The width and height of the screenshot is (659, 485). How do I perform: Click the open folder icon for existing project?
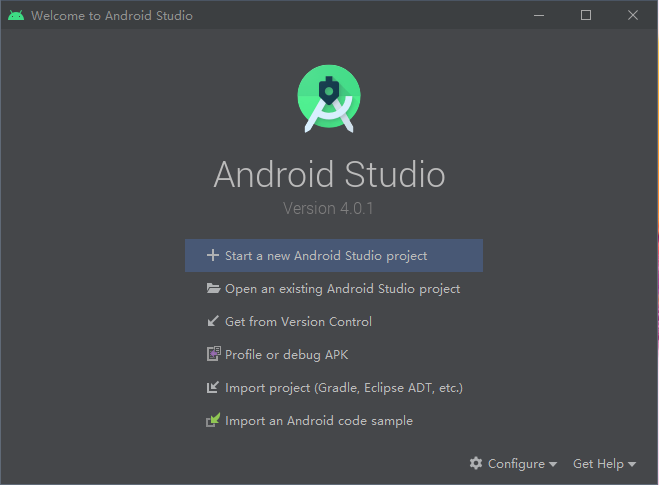pyautogui.click(x=213, y=288)
